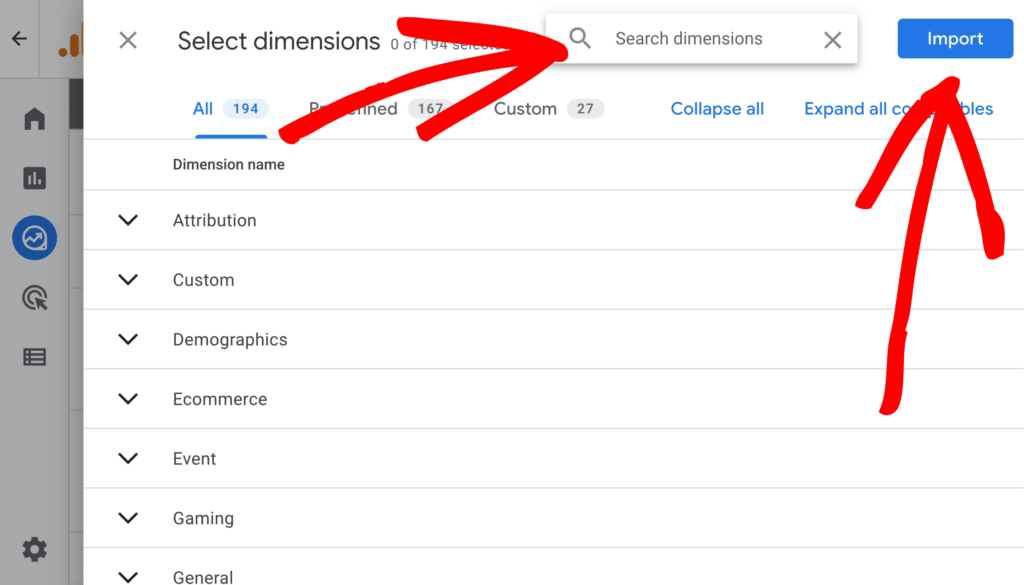Expand the Demographics dimension group
Screen dimensions: 1024x585
pyautogui.click(x=128, y=339)
